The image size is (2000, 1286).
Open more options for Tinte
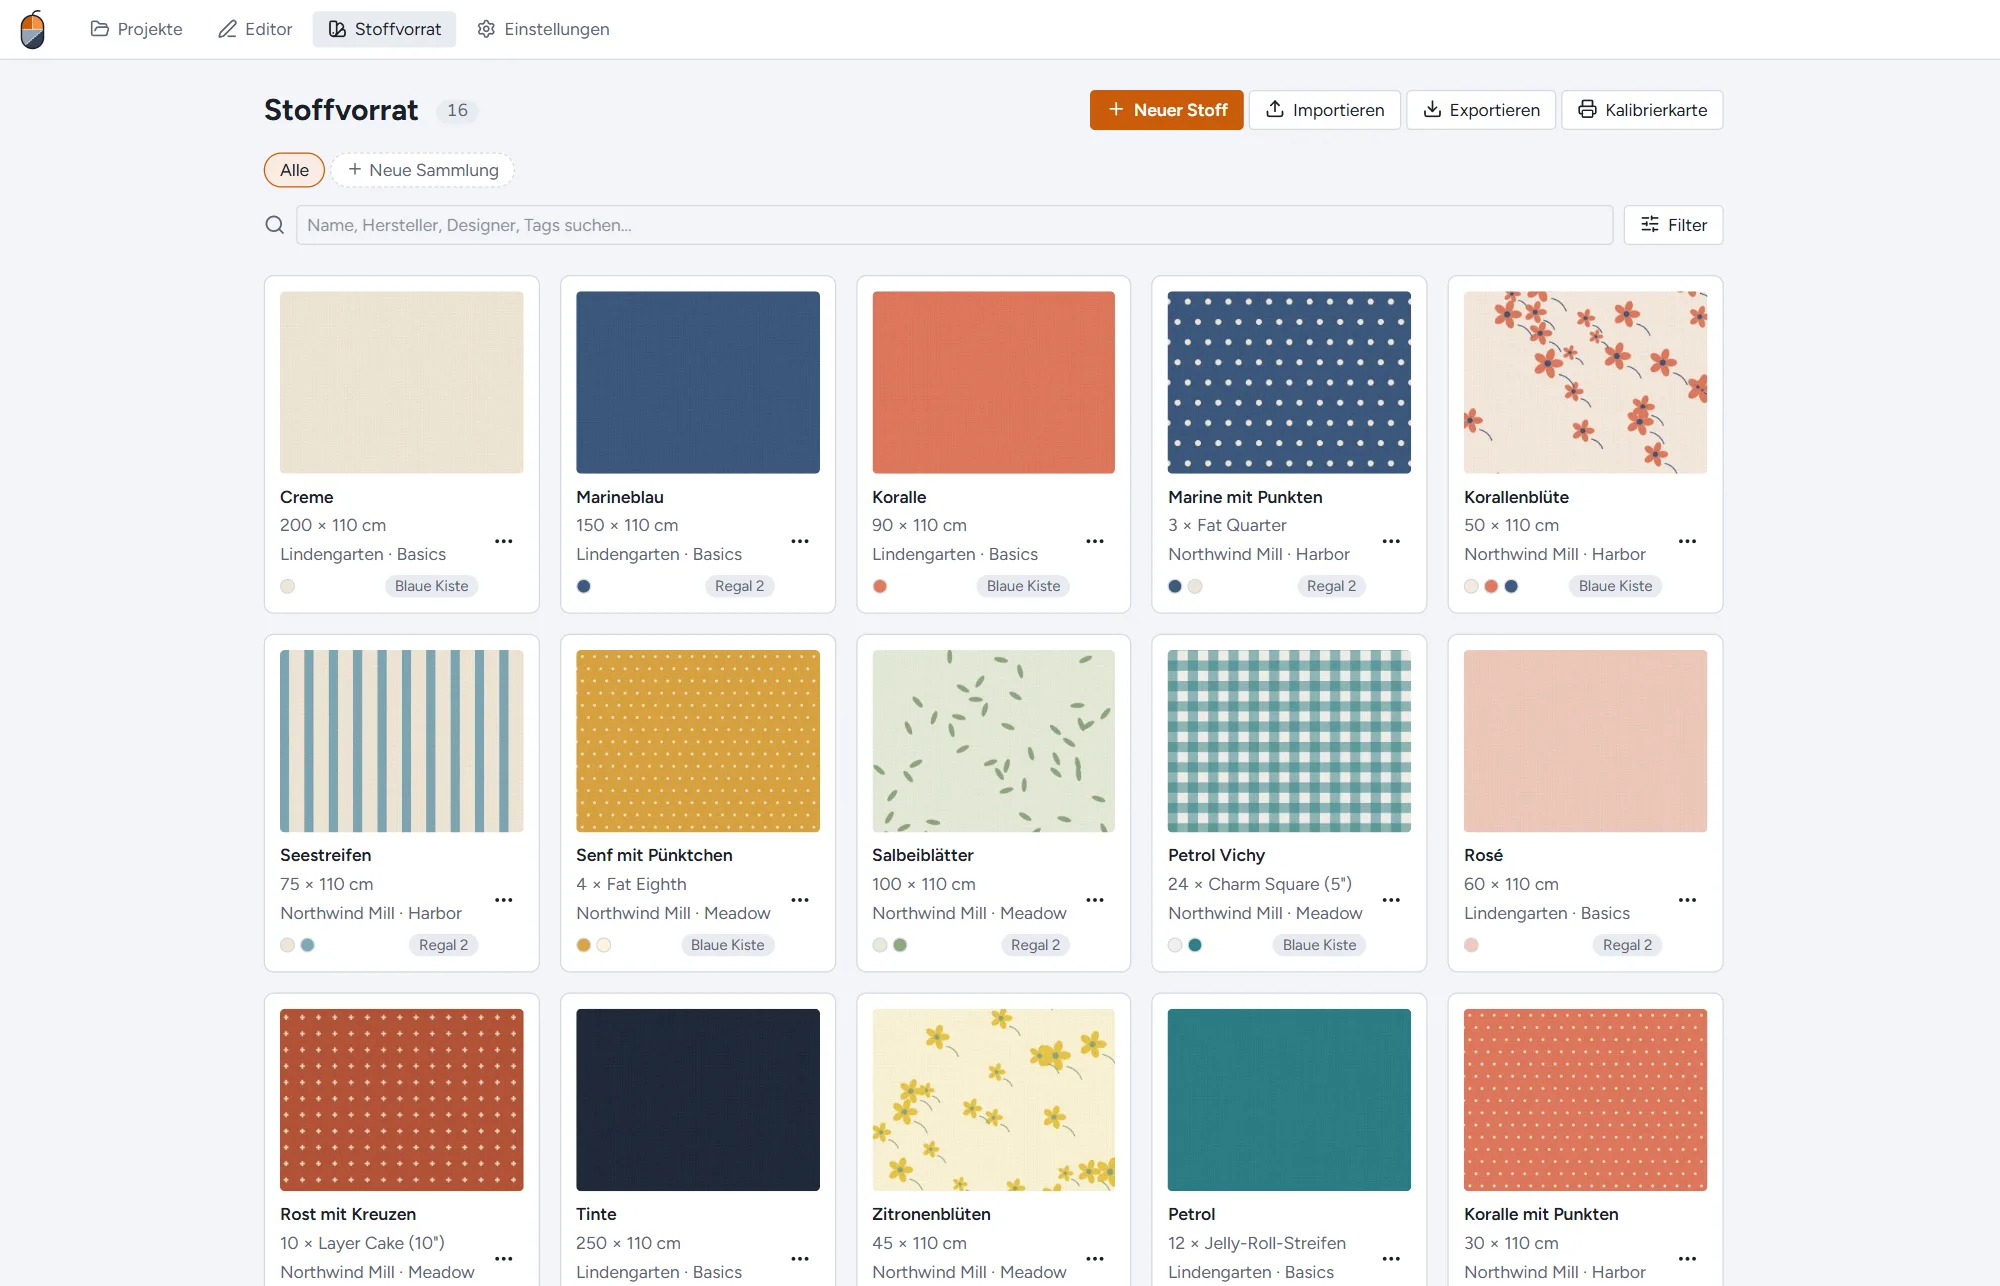point(800,1259)
